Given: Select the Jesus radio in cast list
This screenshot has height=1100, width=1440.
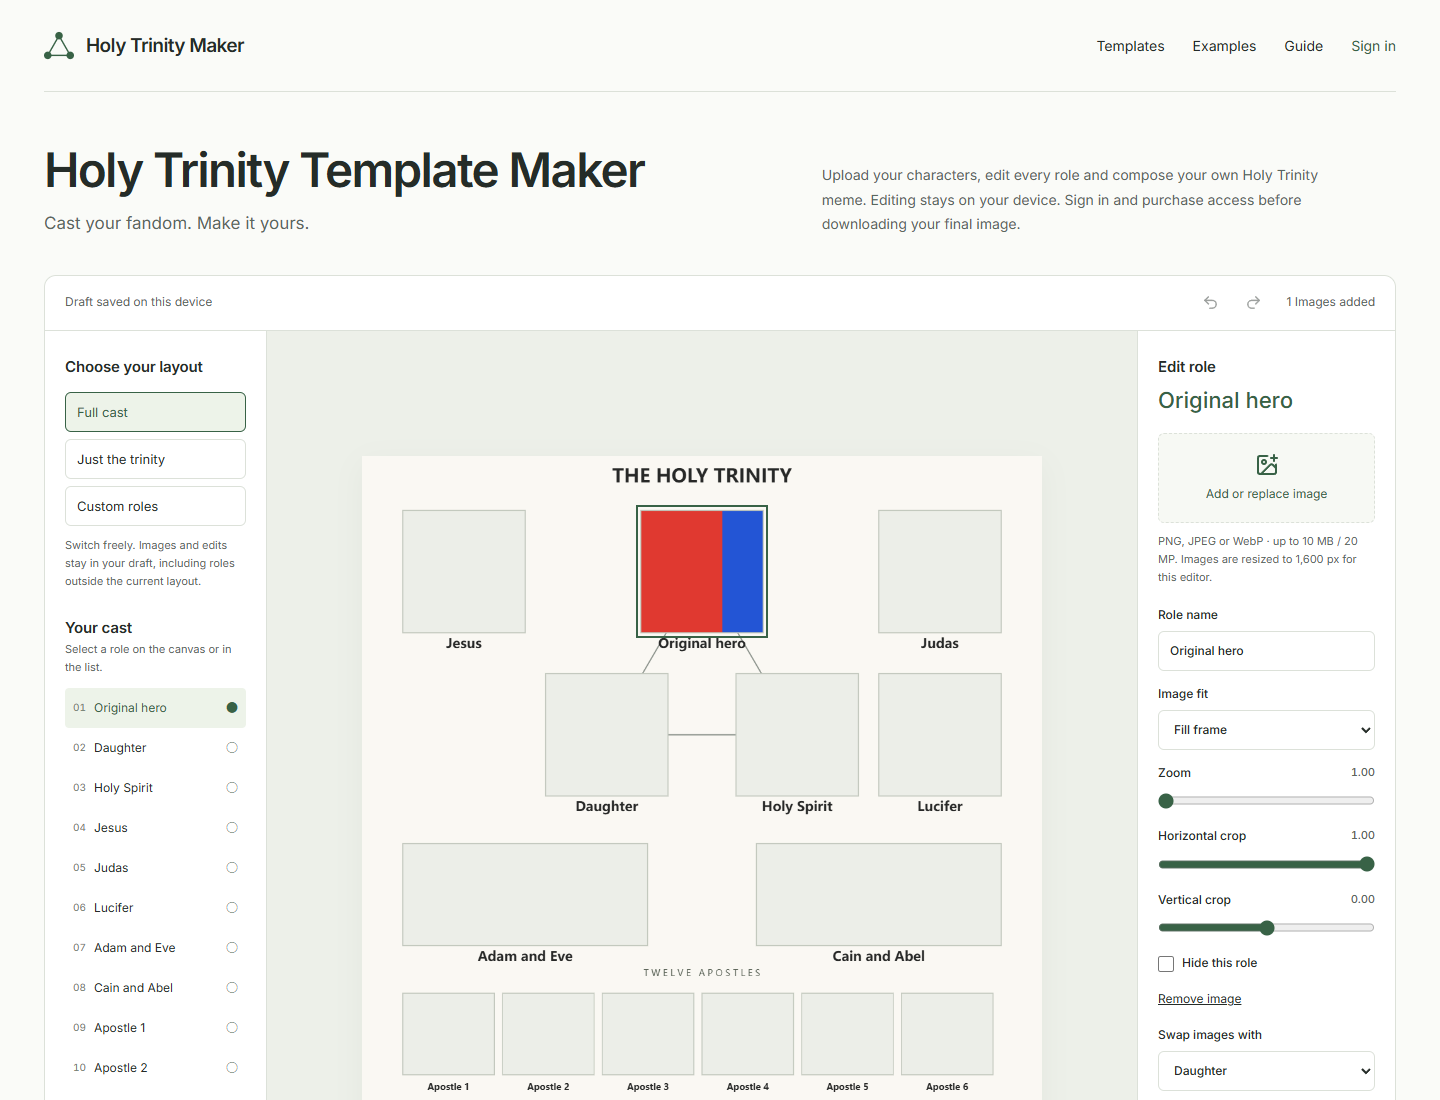Looking at the screenshot, I should coord(232,828).
